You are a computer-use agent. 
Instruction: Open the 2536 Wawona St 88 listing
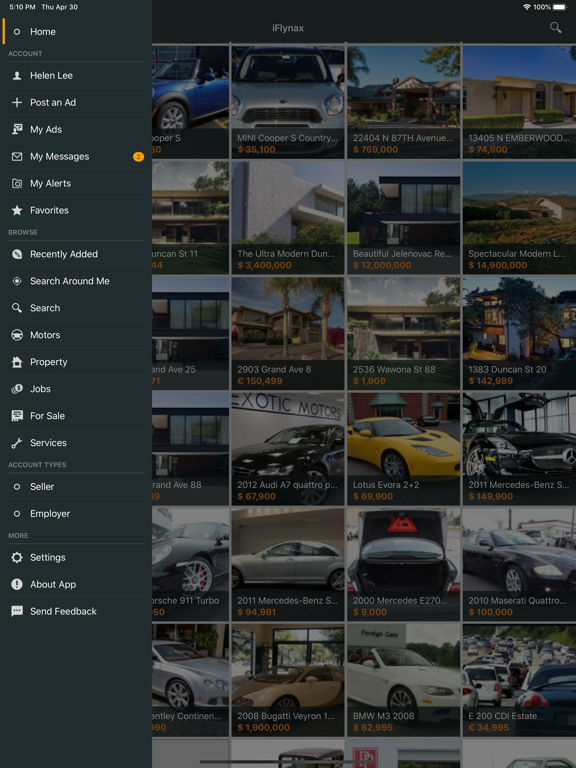tap(404, 333)
